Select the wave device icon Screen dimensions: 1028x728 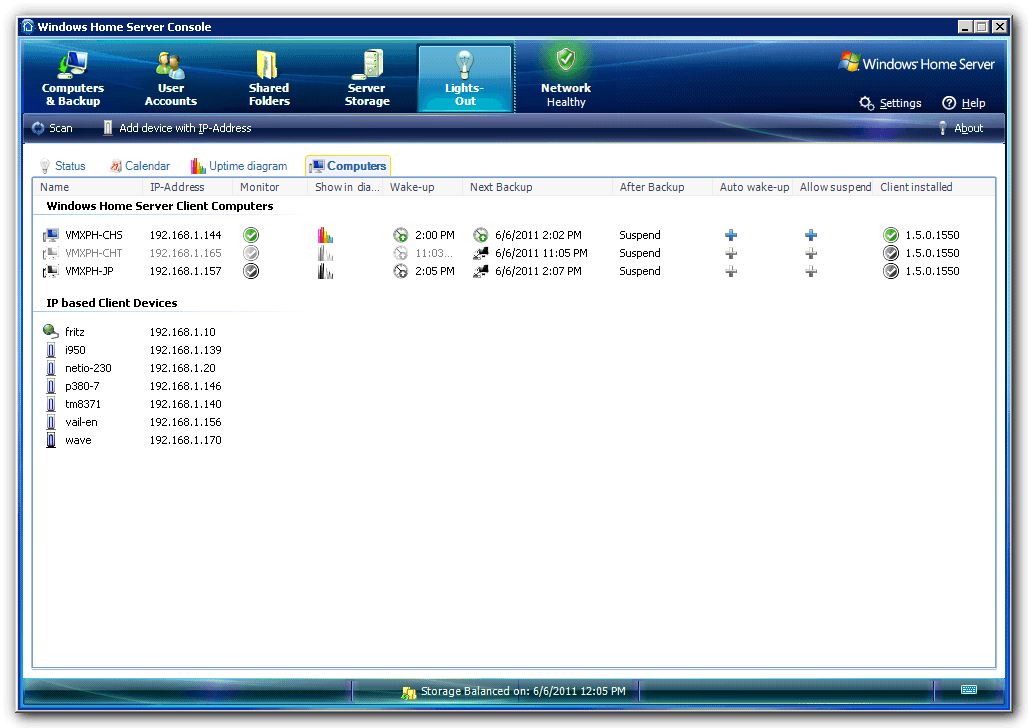(x=50, y=440)
